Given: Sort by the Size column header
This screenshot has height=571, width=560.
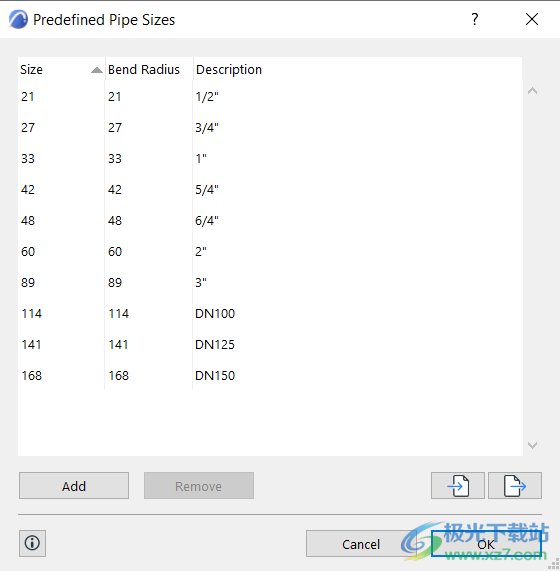Looking at the screenshot, I should (61, 69).
